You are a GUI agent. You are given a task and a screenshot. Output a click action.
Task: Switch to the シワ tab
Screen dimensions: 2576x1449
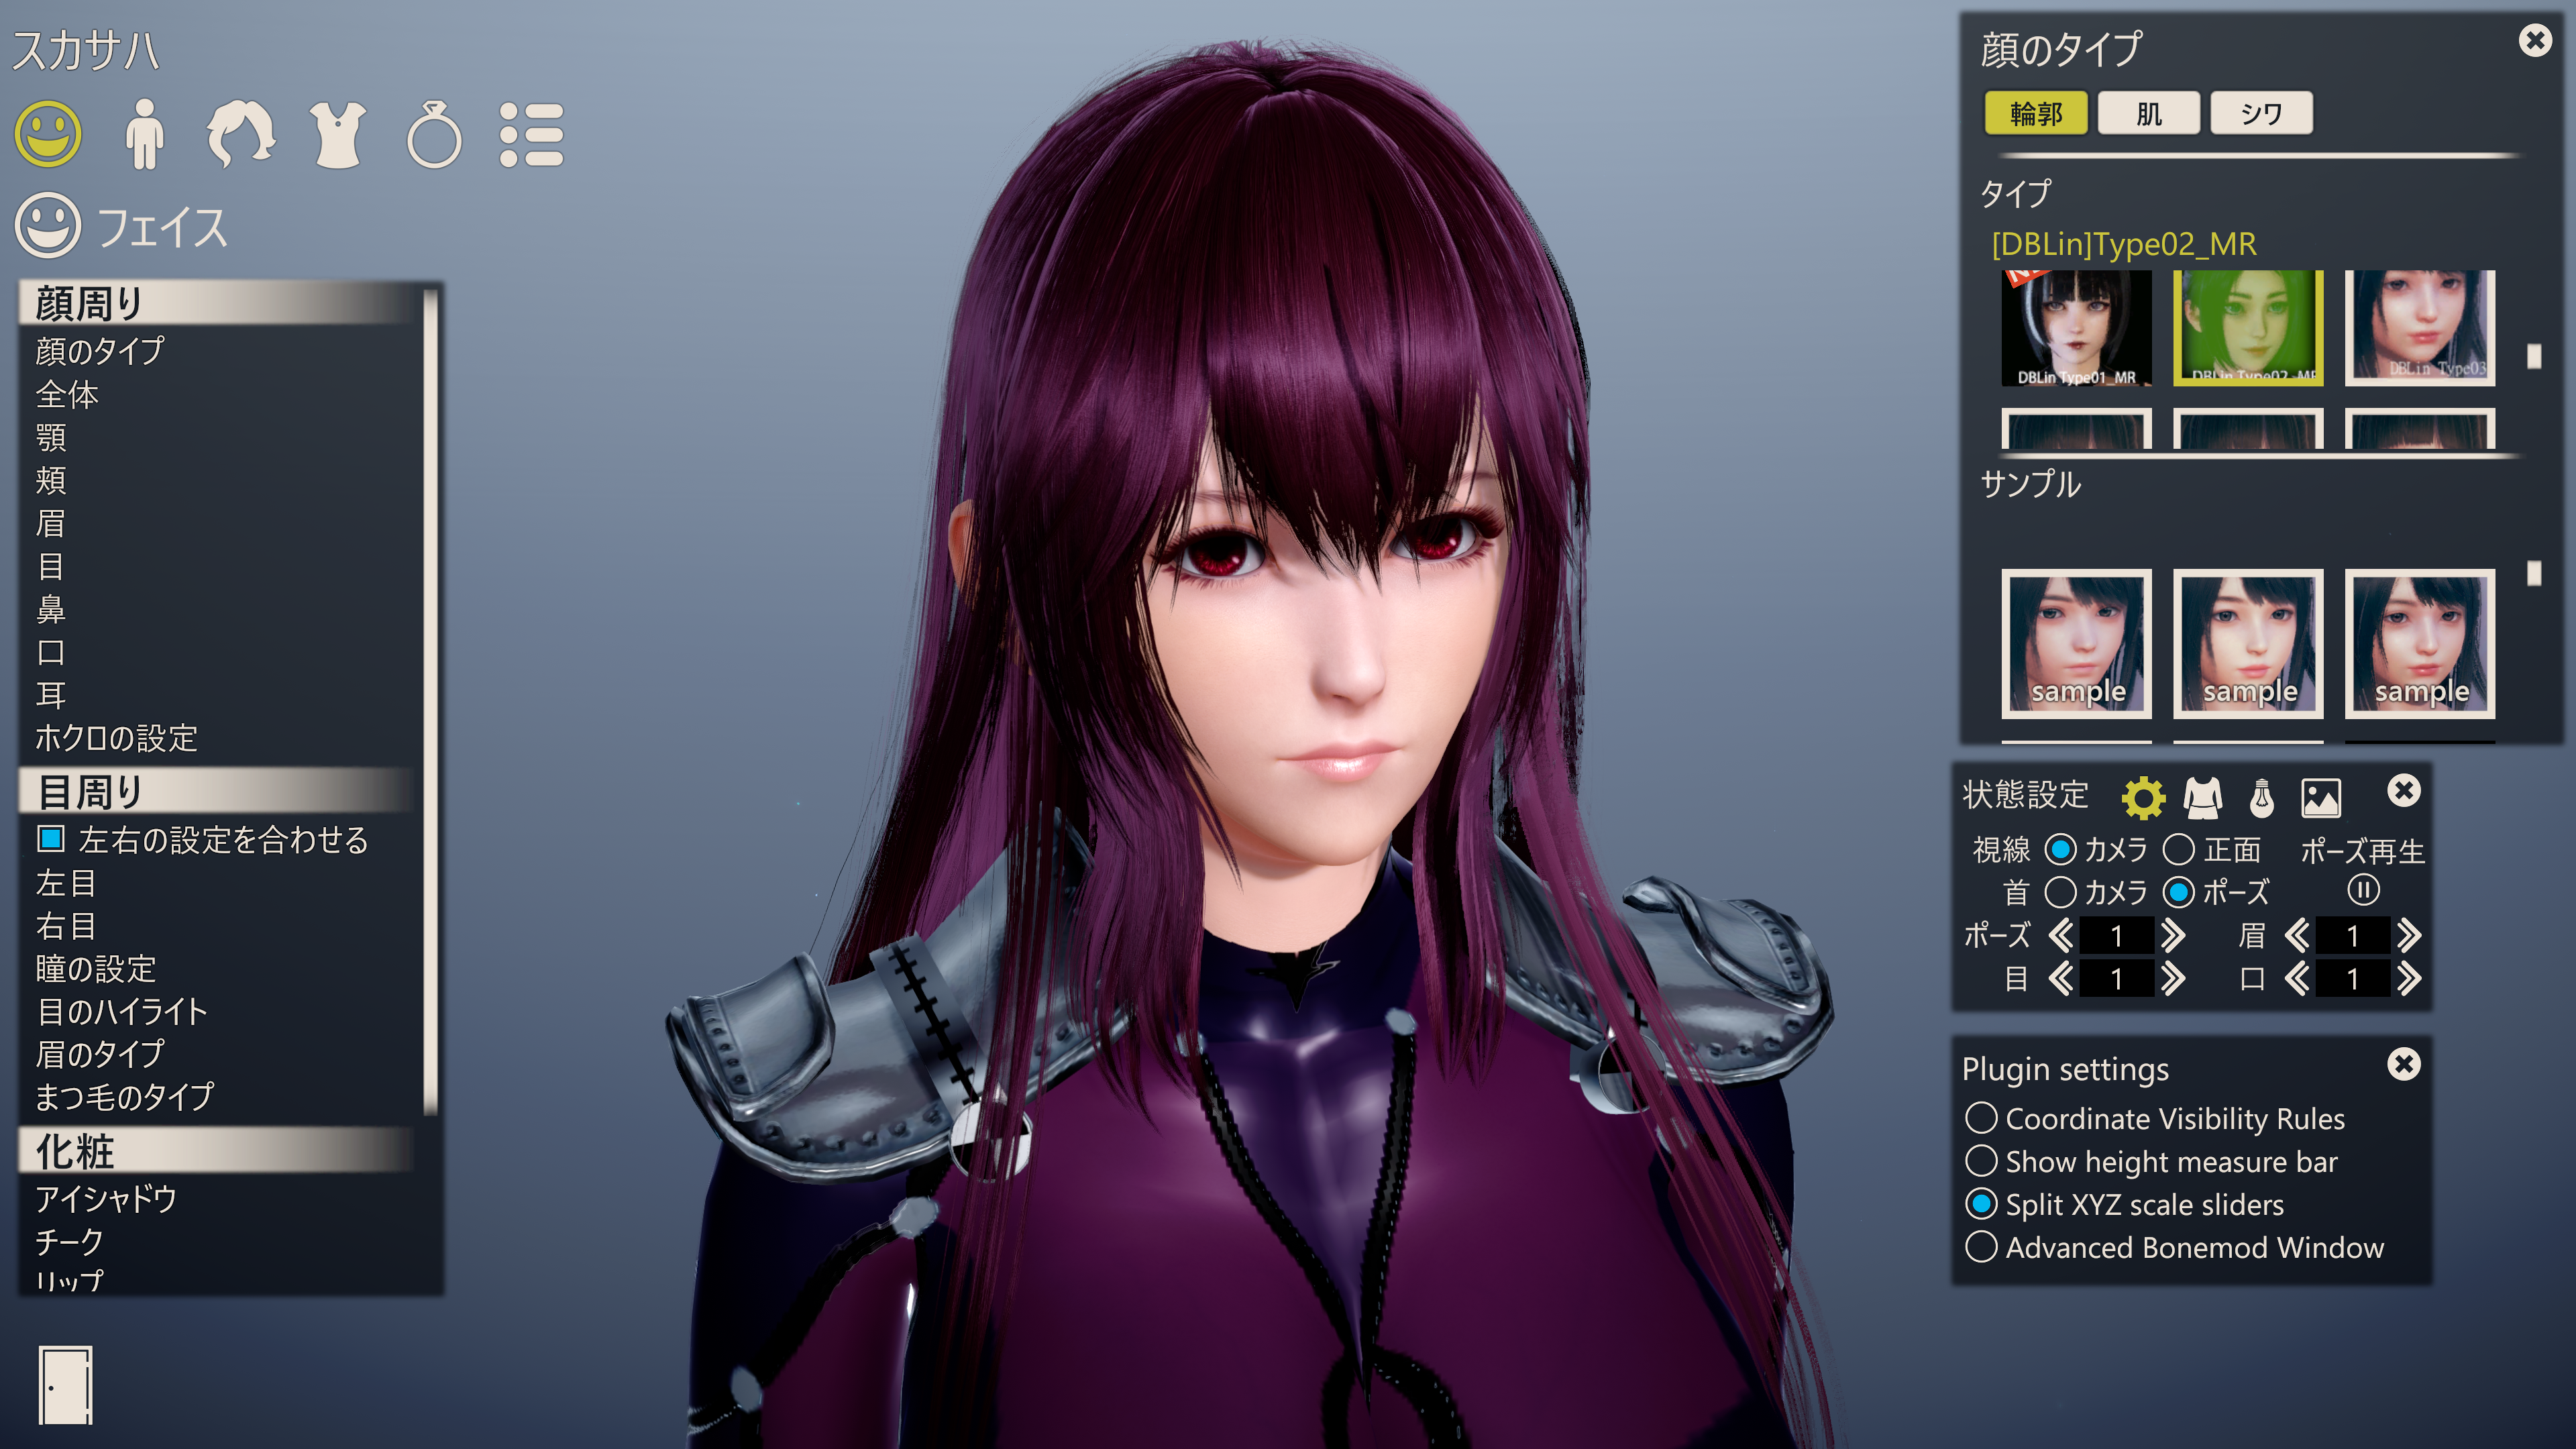tap(2262, 113)
